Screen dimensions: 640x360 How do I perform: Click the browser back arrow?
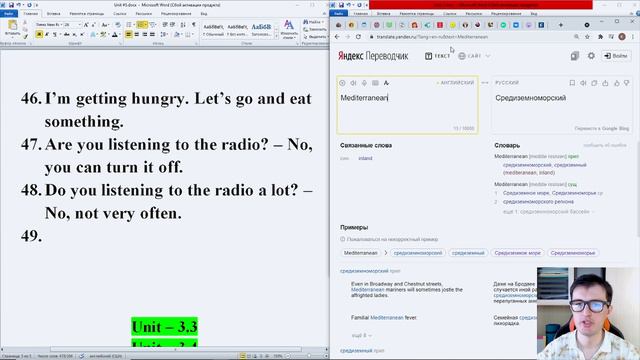click(x=337, y=37)
